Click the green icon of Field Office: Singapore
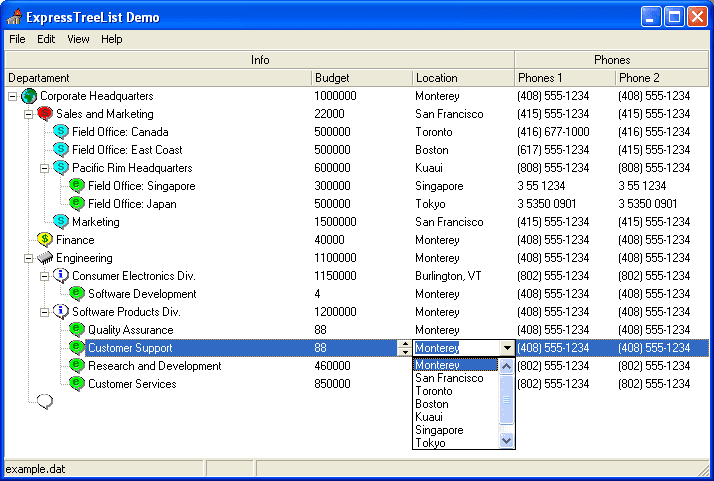714x481 pixels. (x=76, y=186)
